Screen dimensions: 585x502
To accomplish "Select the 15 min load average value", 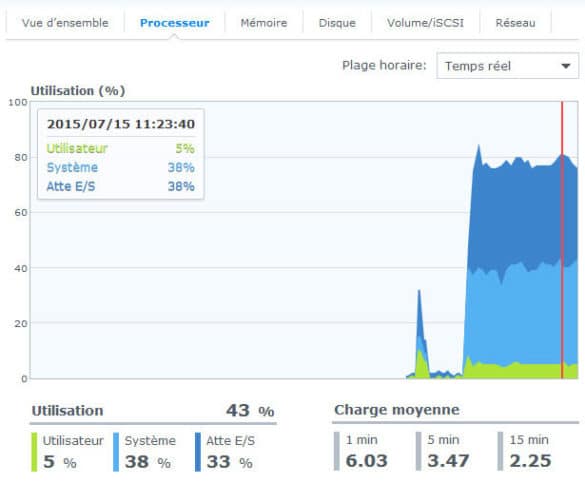I will tap(530, 461).
